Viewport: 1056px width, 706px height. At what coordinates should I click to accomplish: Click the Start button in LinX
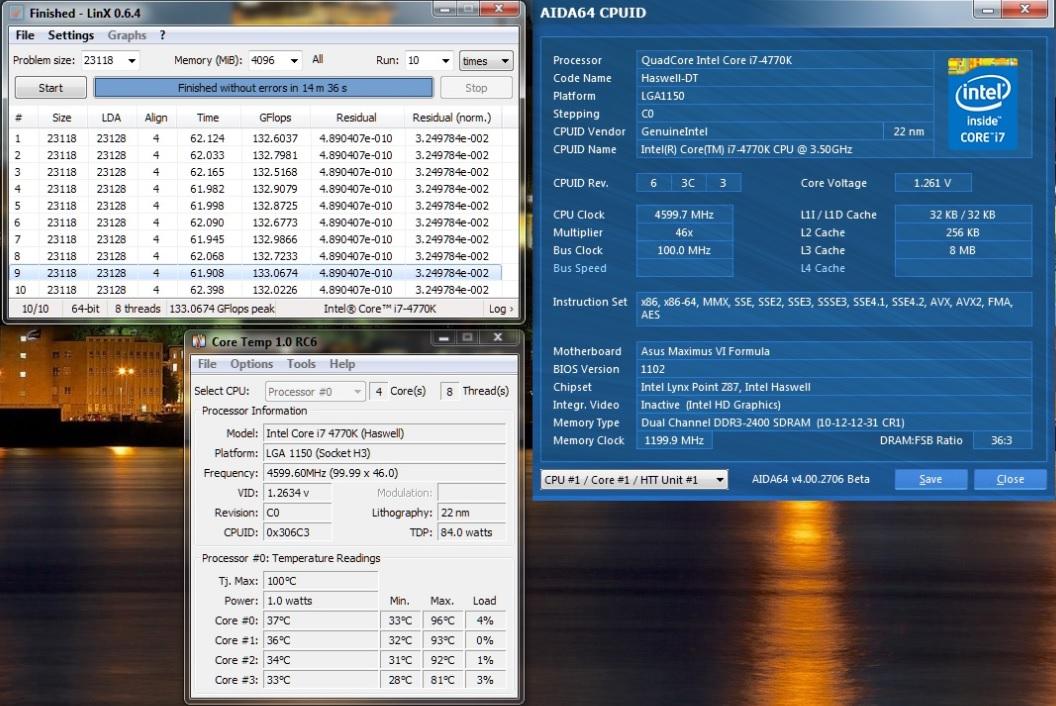pyautogui.click(x=51, y=88)
